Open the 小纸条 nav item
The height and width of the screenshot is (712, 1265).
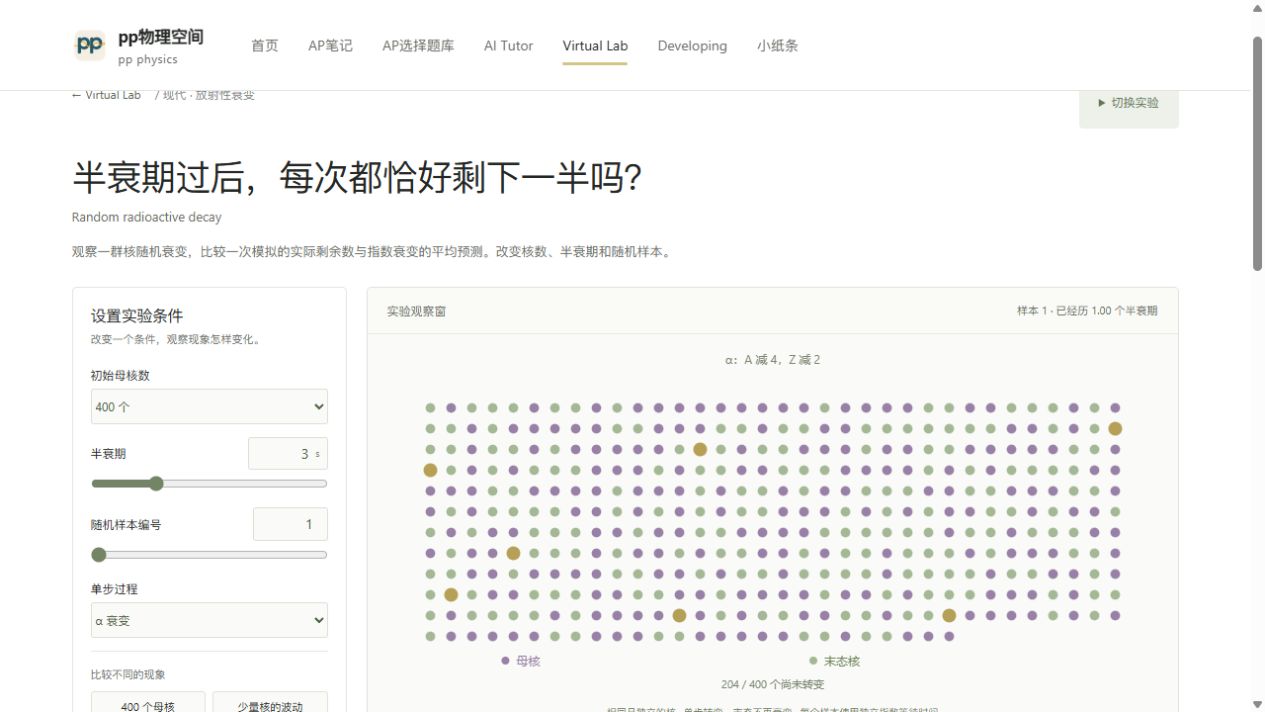tap(777, 46)
